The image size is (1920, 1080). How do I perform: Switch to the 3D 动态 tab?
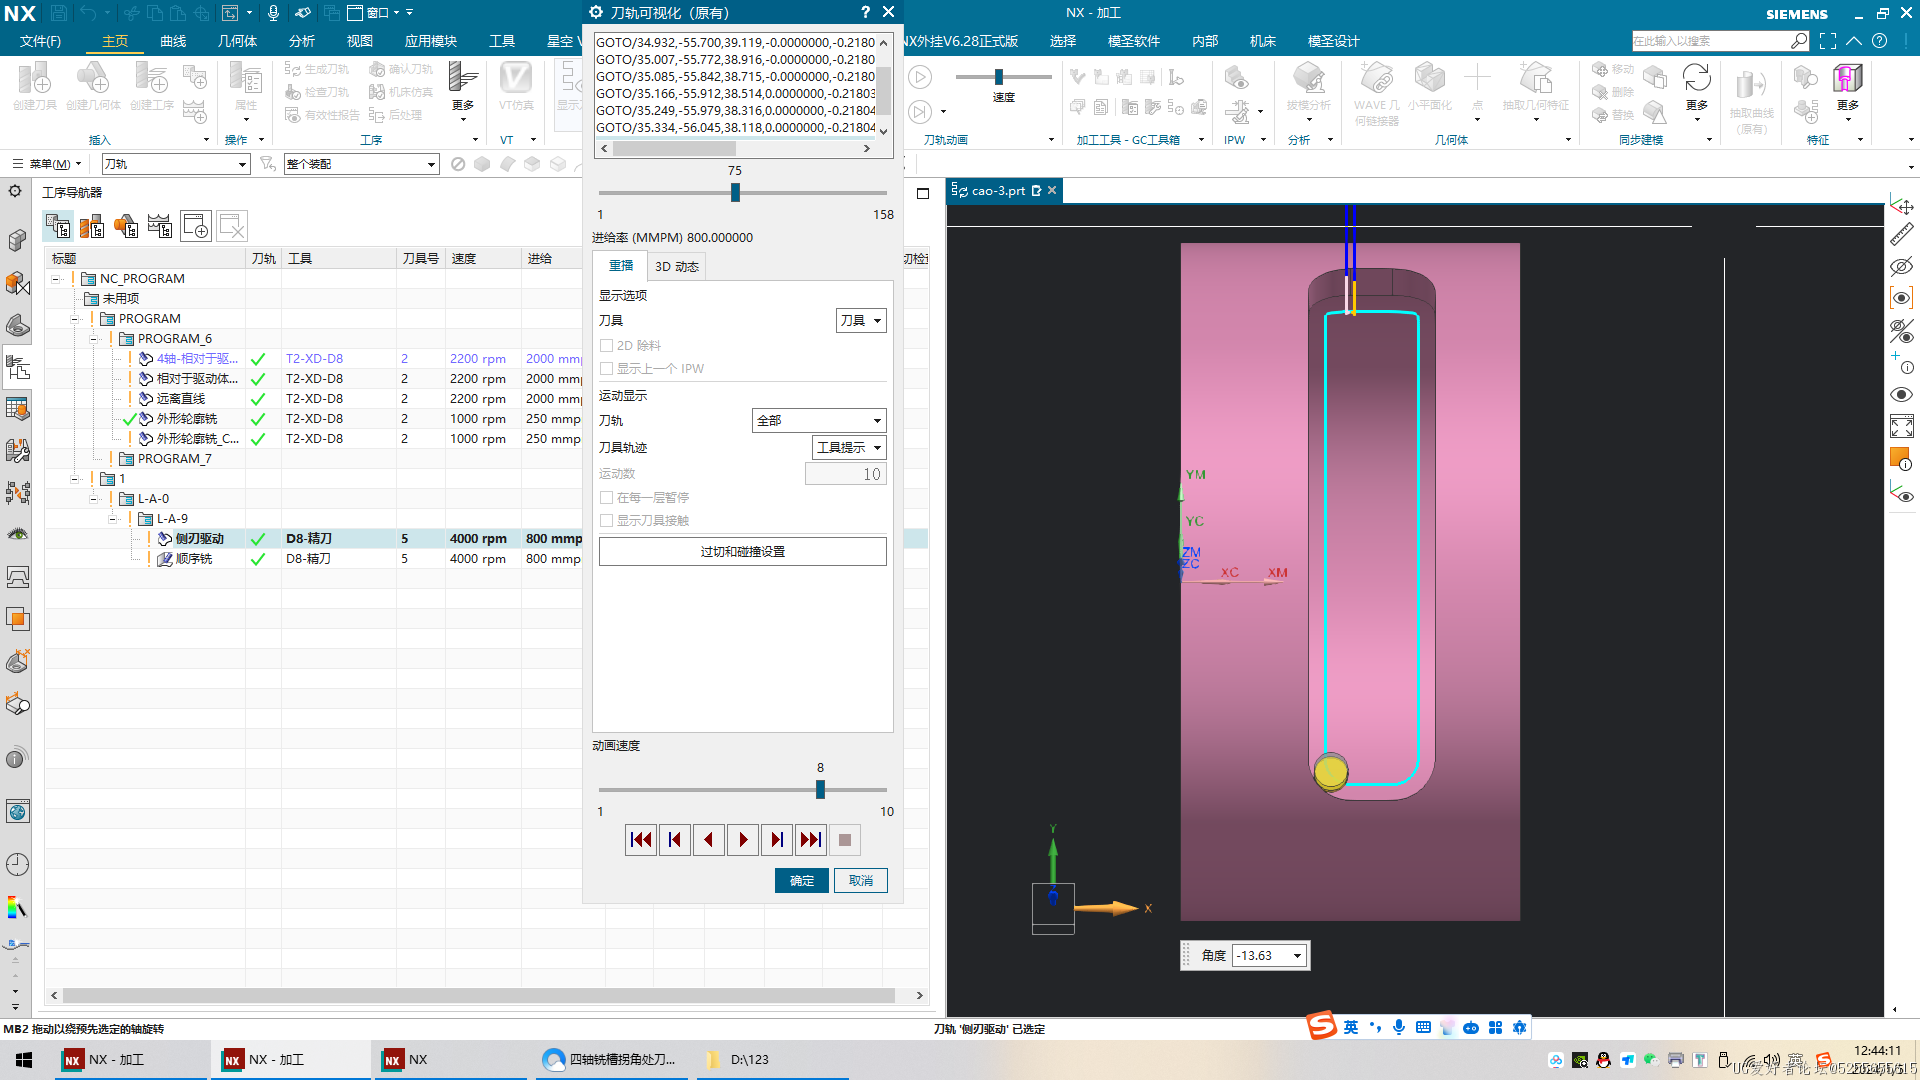pyautogui.click(x=677, y=267)
